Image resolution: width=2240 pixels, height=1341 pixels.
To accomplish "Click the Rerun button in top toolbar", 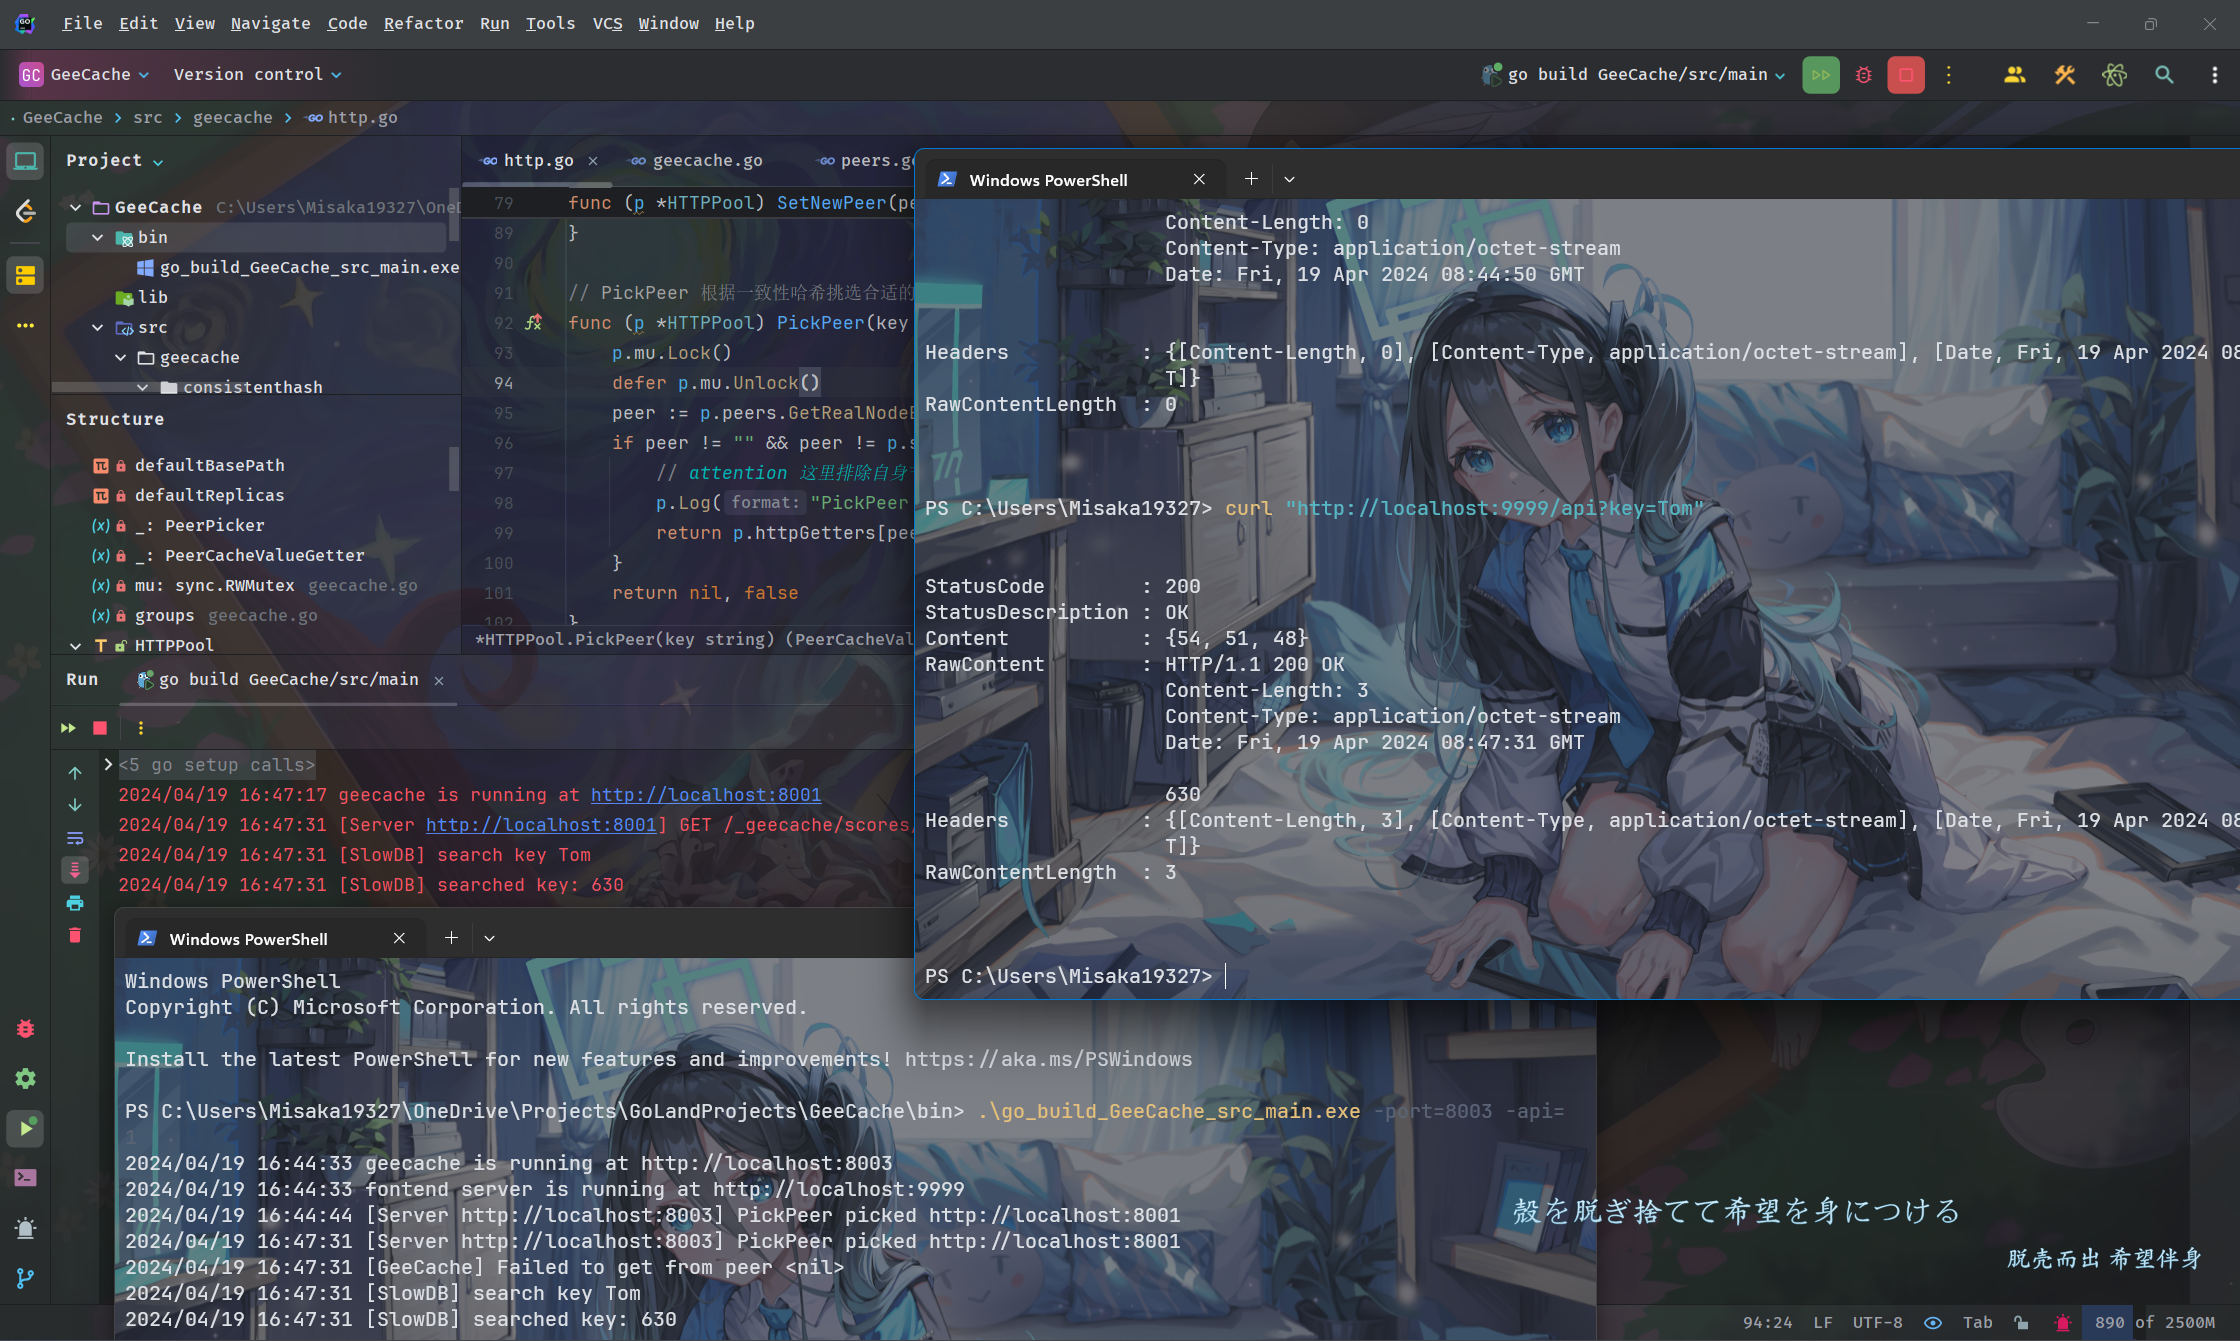I will pyautogui.click(x=1820, y=75).
